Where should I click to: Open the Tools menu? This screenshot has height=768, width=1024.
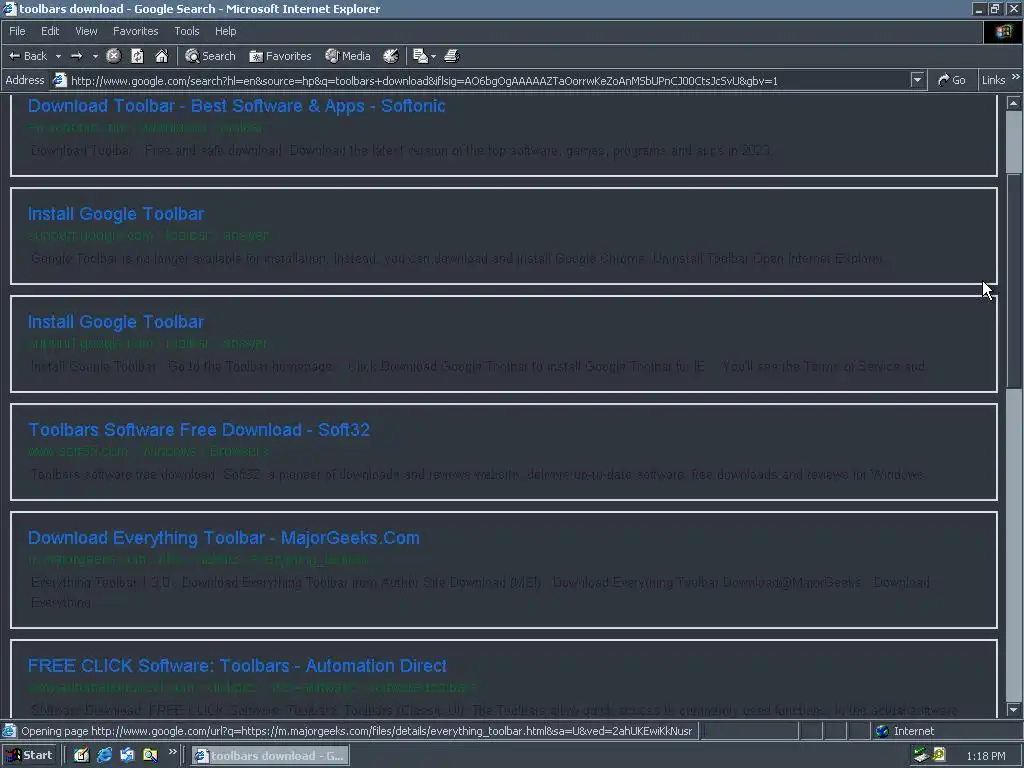(x=186, y=31)
